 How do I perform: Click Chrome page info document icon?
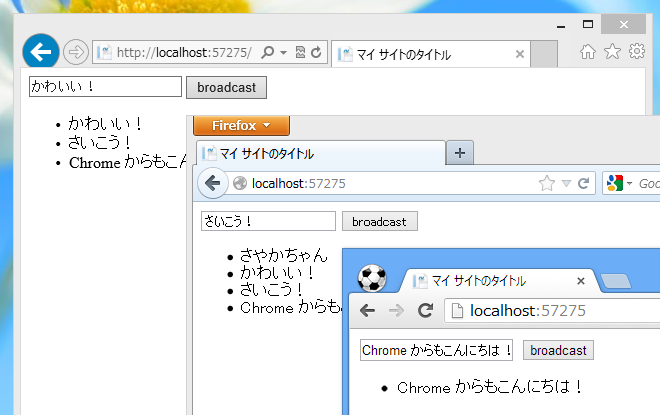[x=457, y=311]
